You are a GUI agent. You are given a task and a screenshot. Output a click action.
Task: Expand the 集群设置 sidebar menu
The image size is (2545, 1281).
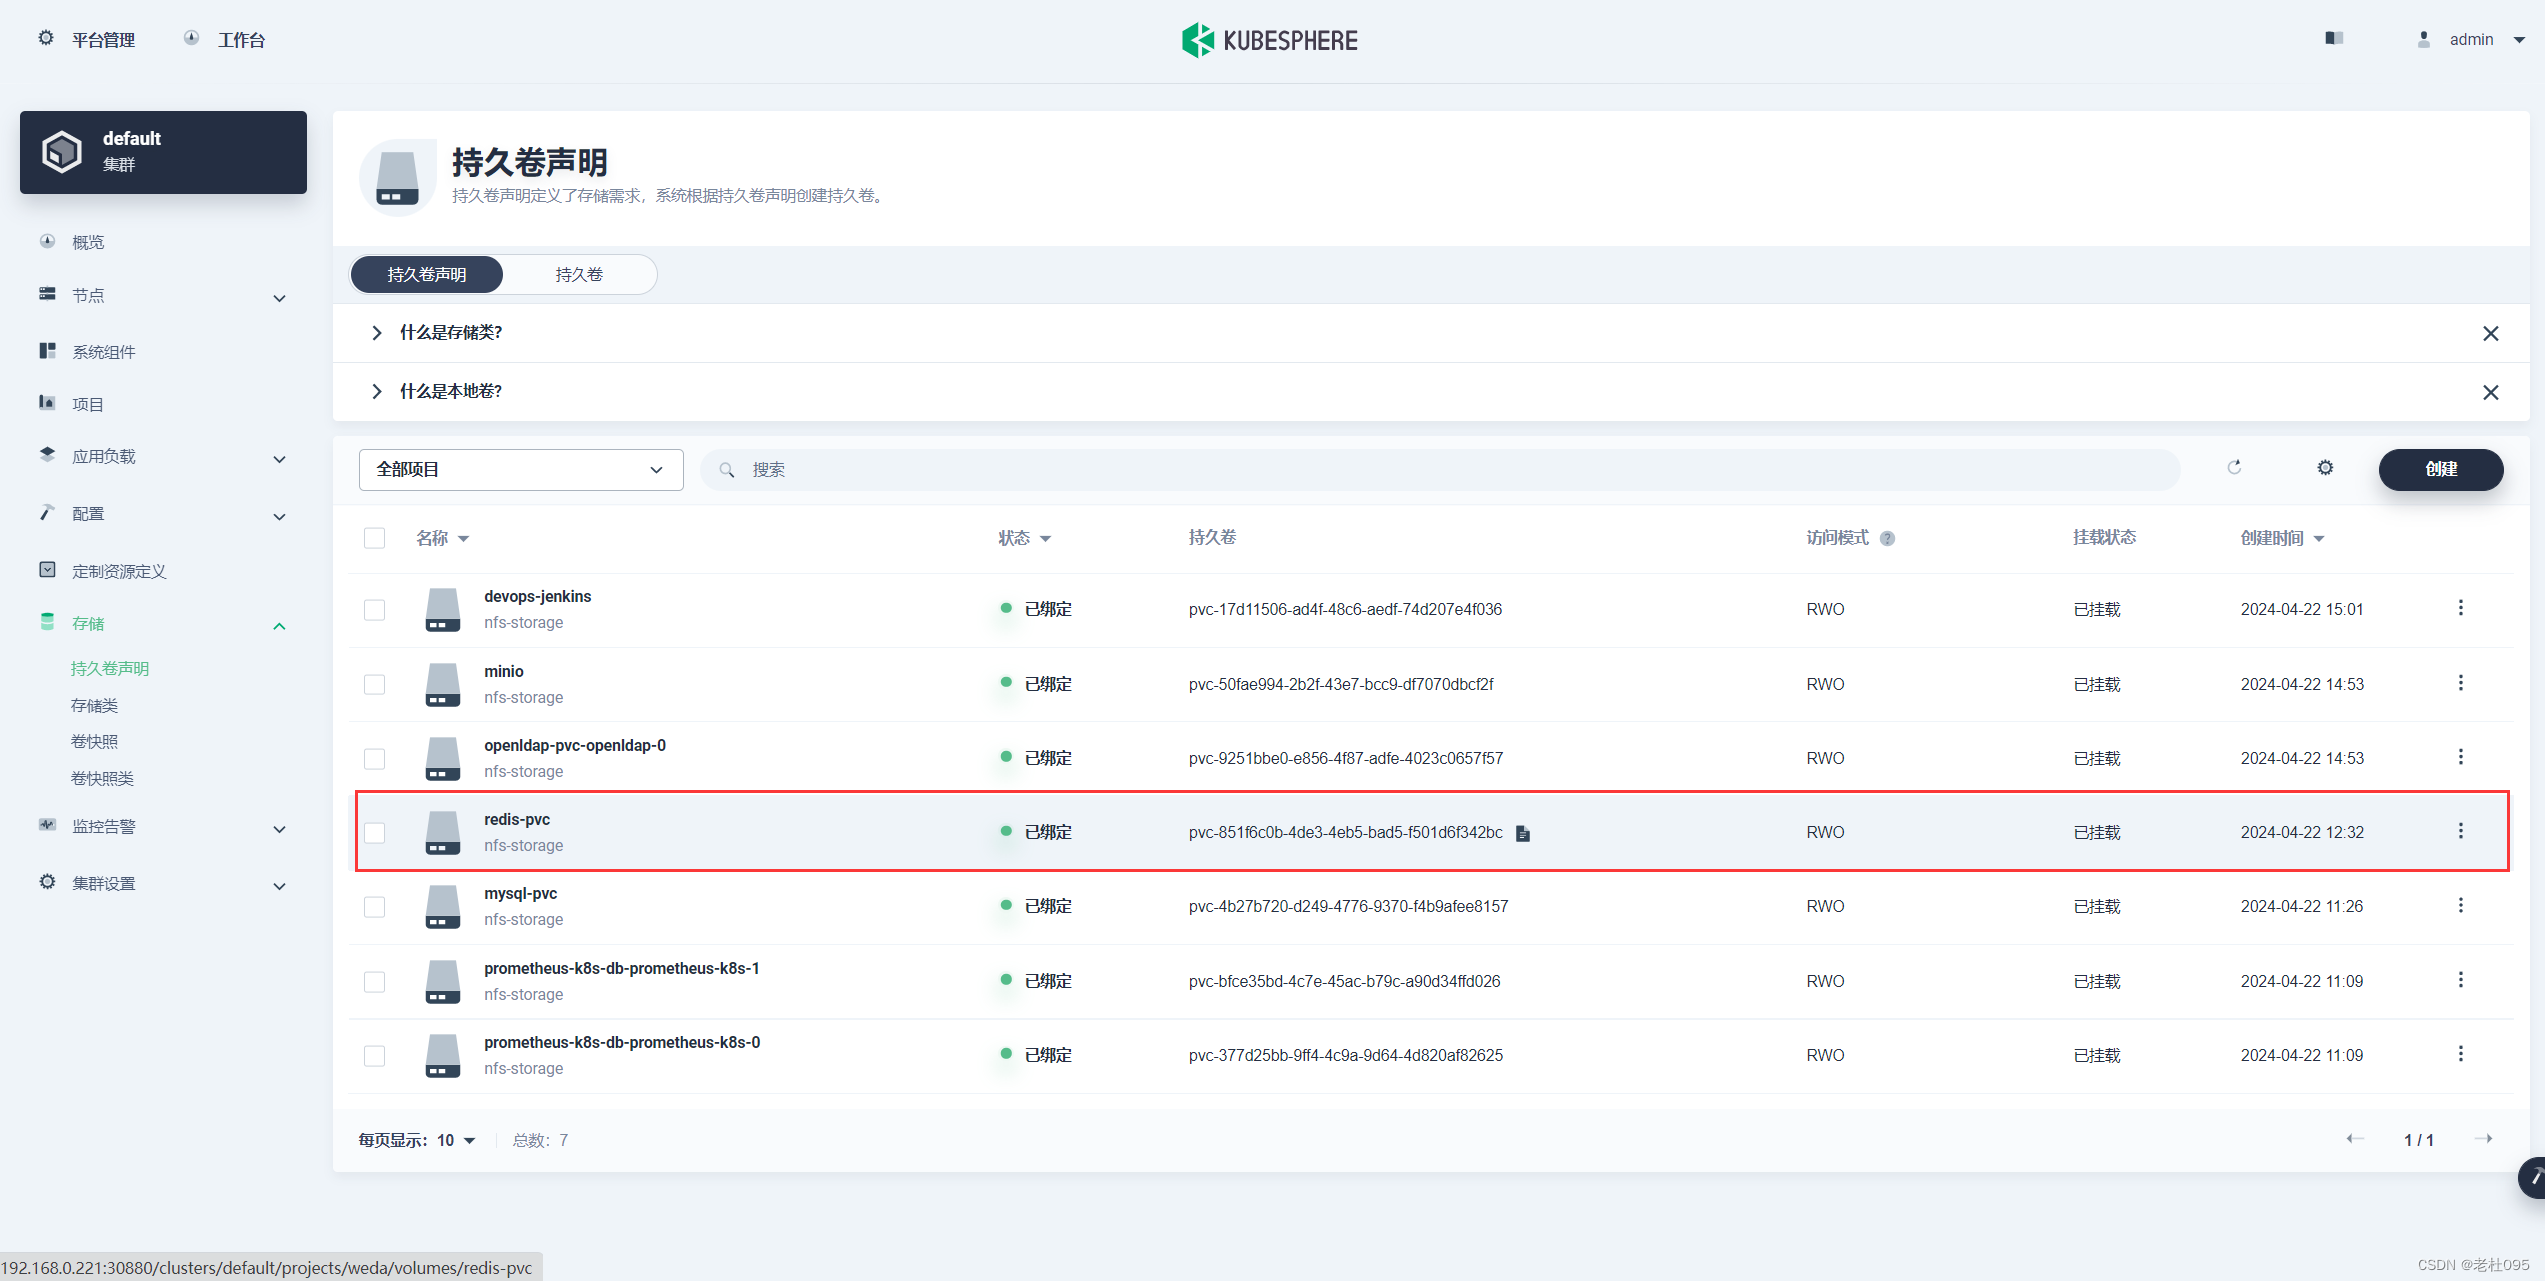pyautogui.click(x=279, y=886)
